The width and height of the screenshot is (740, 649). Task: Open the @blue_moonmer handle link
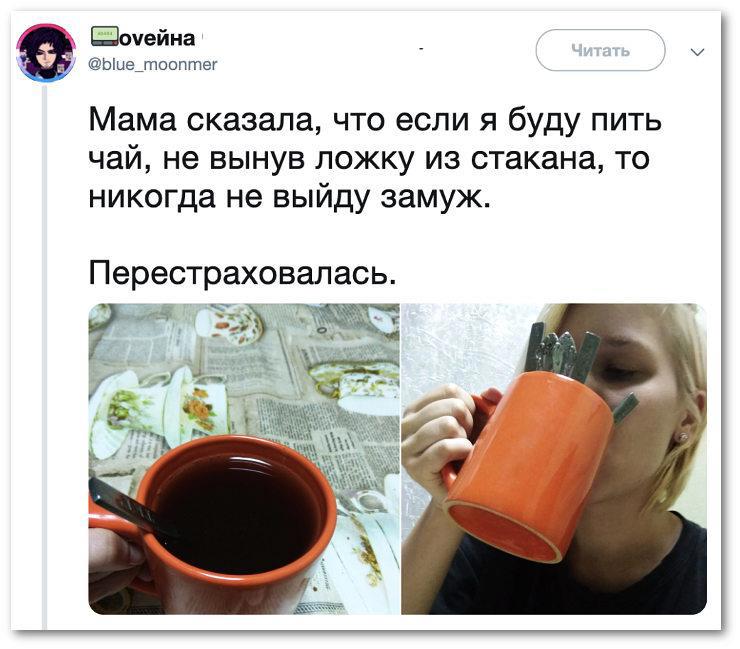tap(153, 64)
